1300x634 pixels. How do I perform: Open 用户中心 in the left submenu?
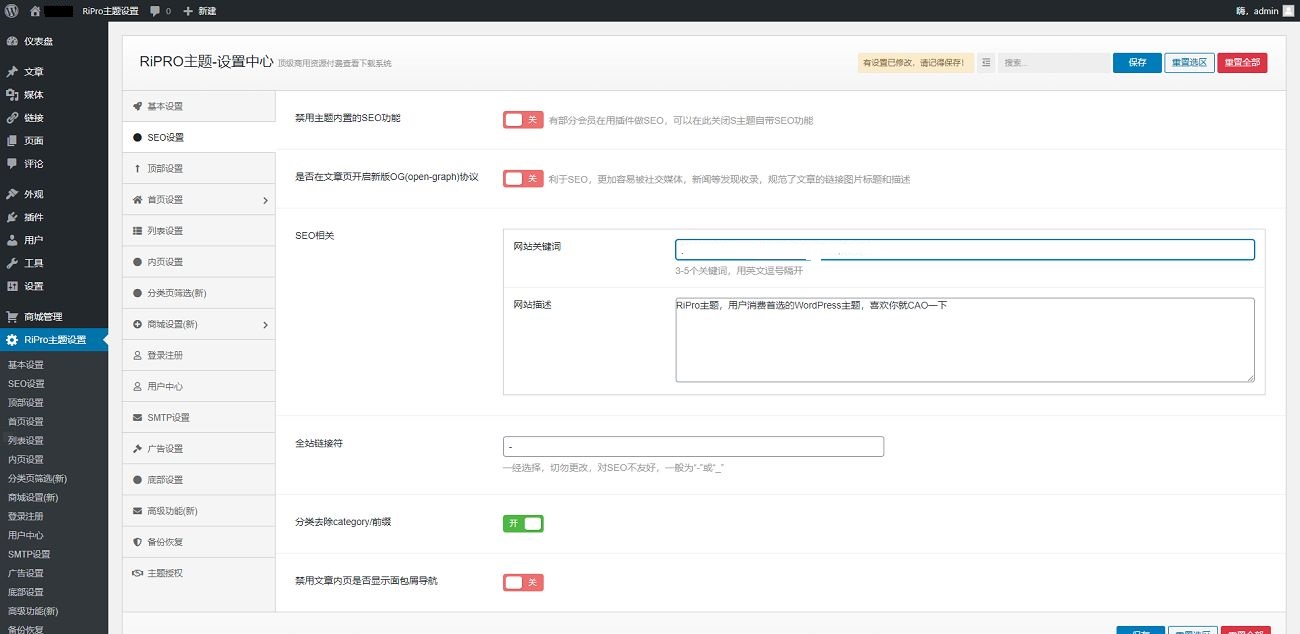pos(26,535)
